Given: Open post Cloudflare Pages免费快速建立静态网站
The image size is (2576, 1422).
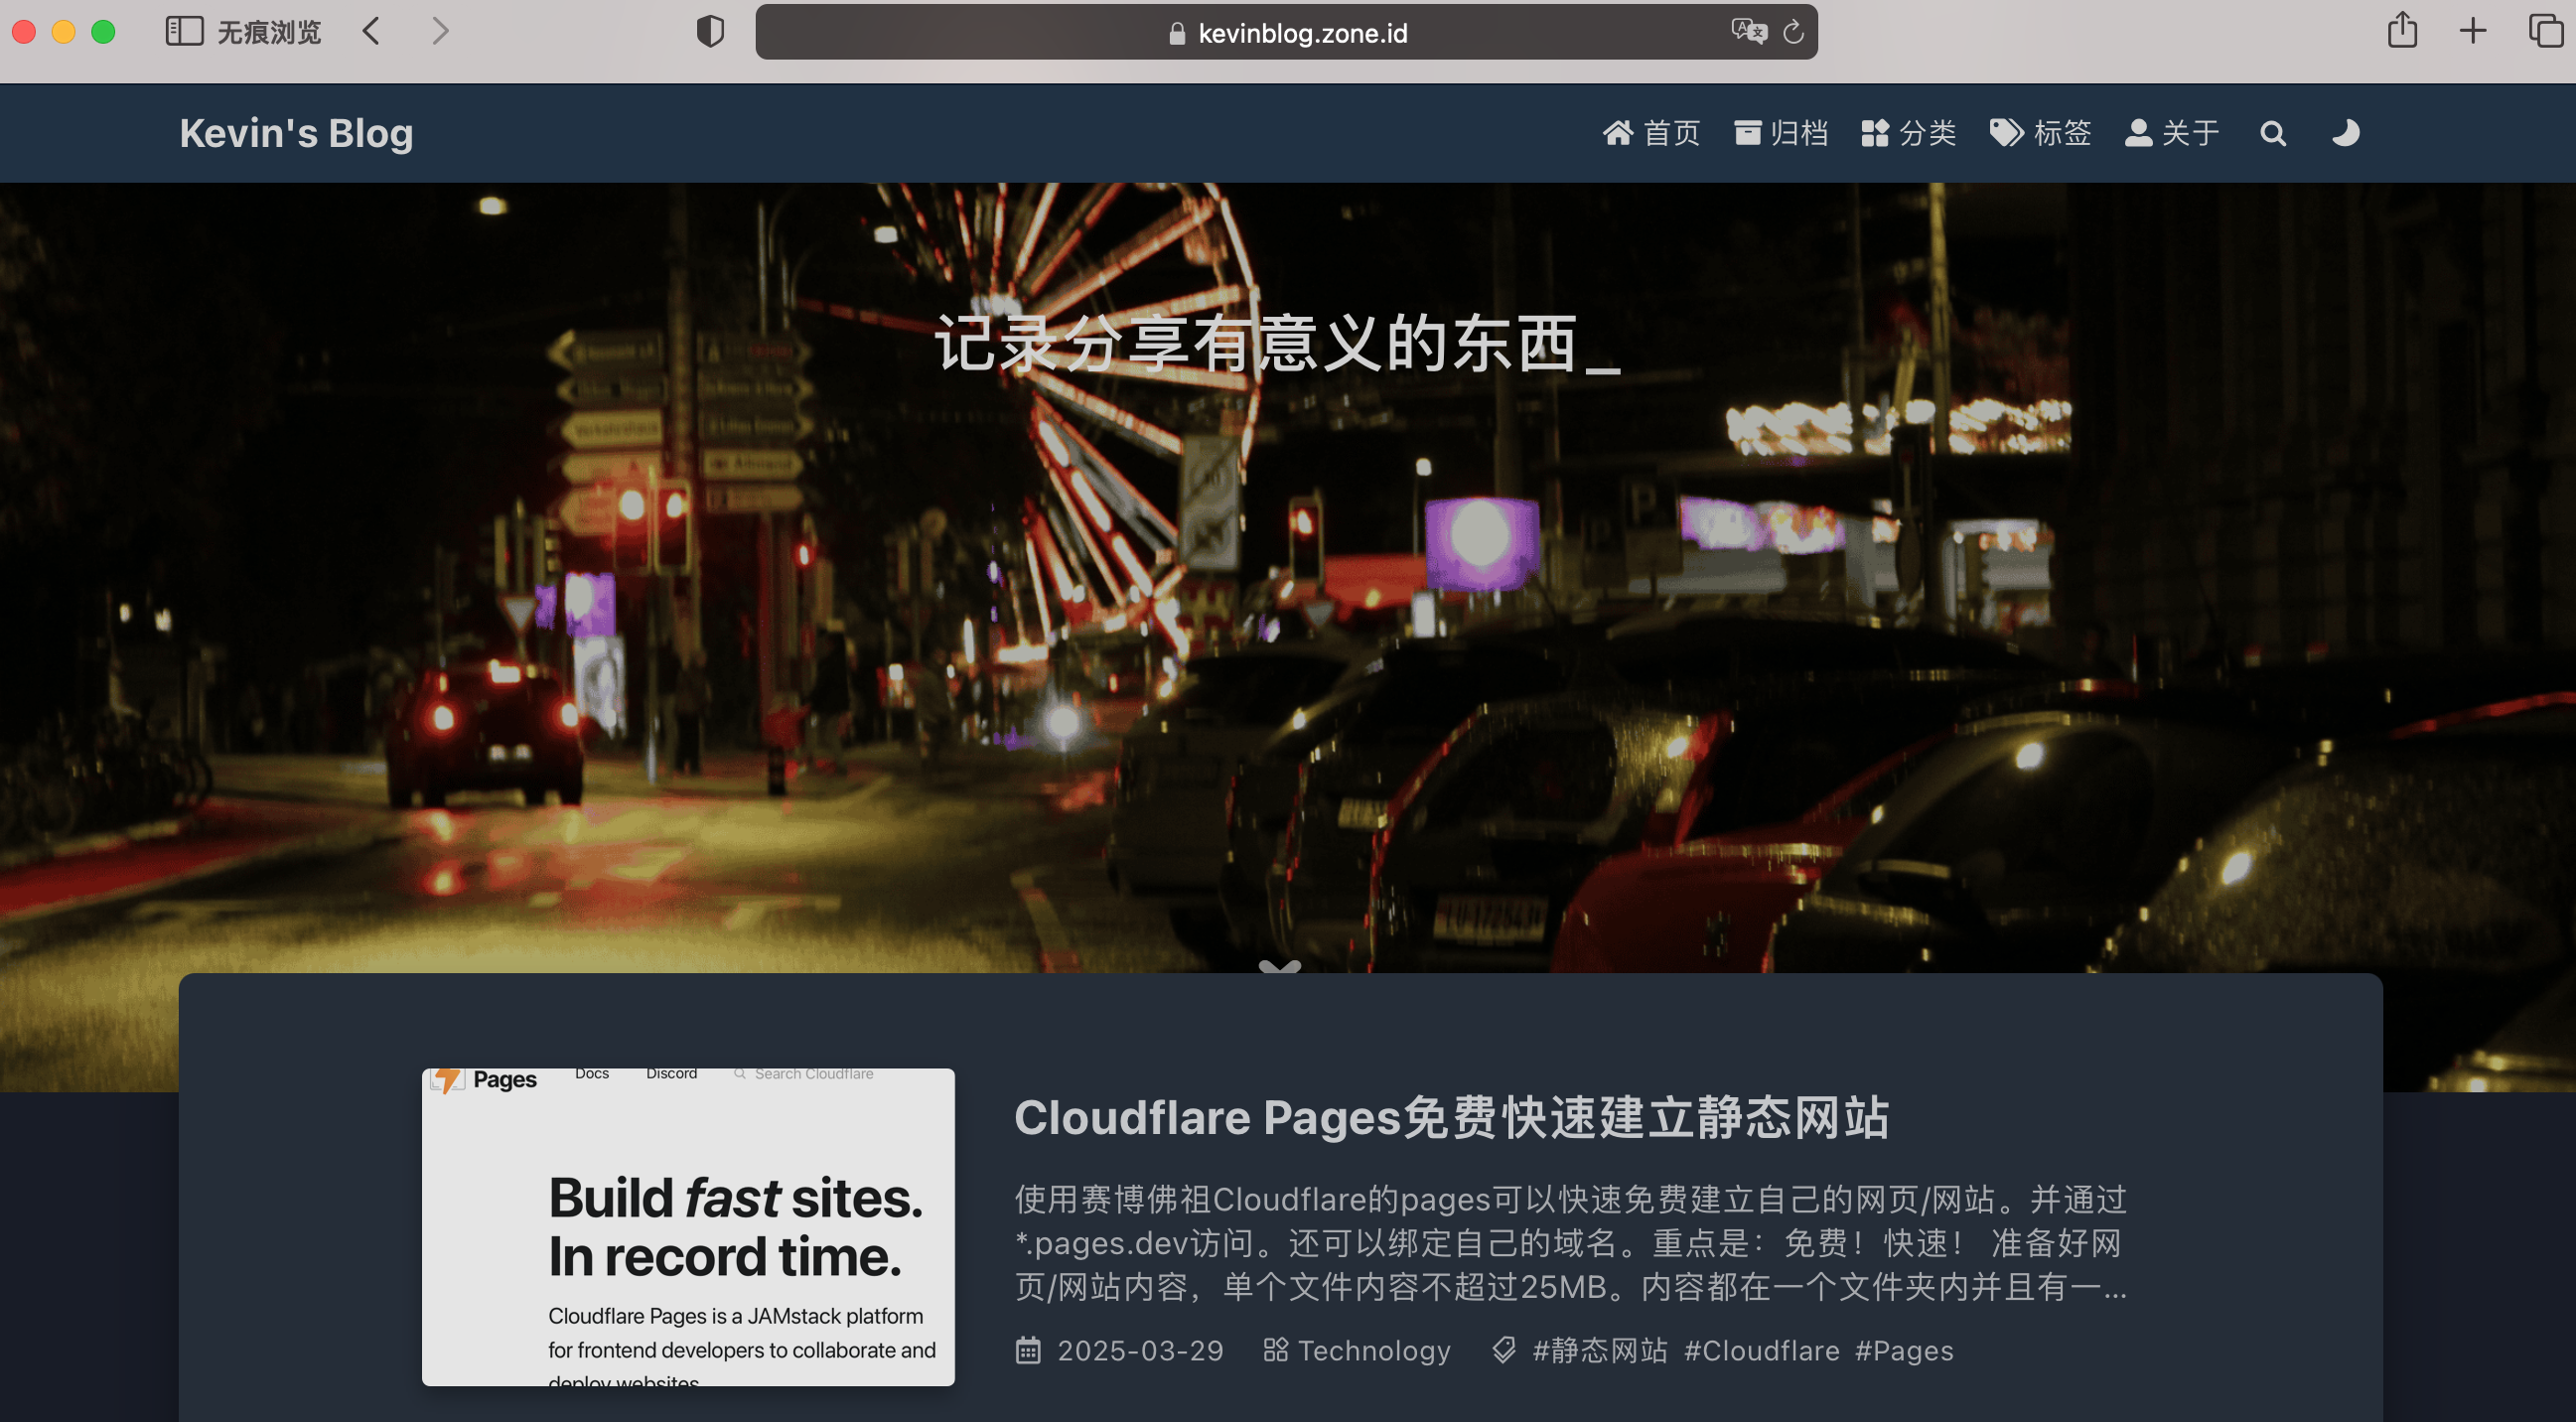Looking at the screenshot, I should point(1451,1120).
